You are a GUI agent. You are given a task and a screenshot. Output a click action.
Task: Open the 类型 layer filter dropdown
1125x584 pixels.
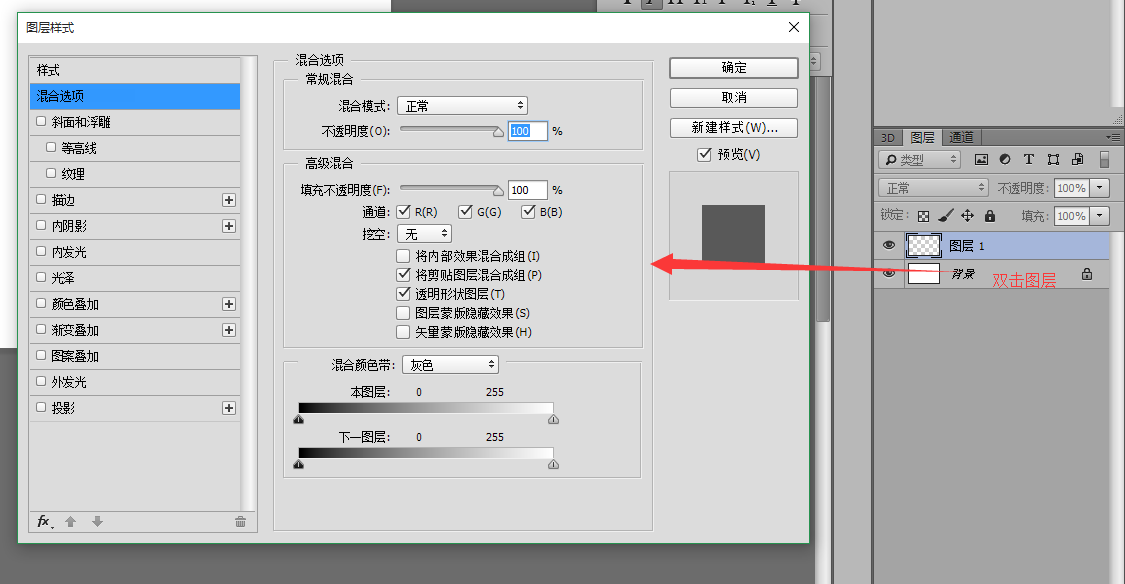coord(919,159)
